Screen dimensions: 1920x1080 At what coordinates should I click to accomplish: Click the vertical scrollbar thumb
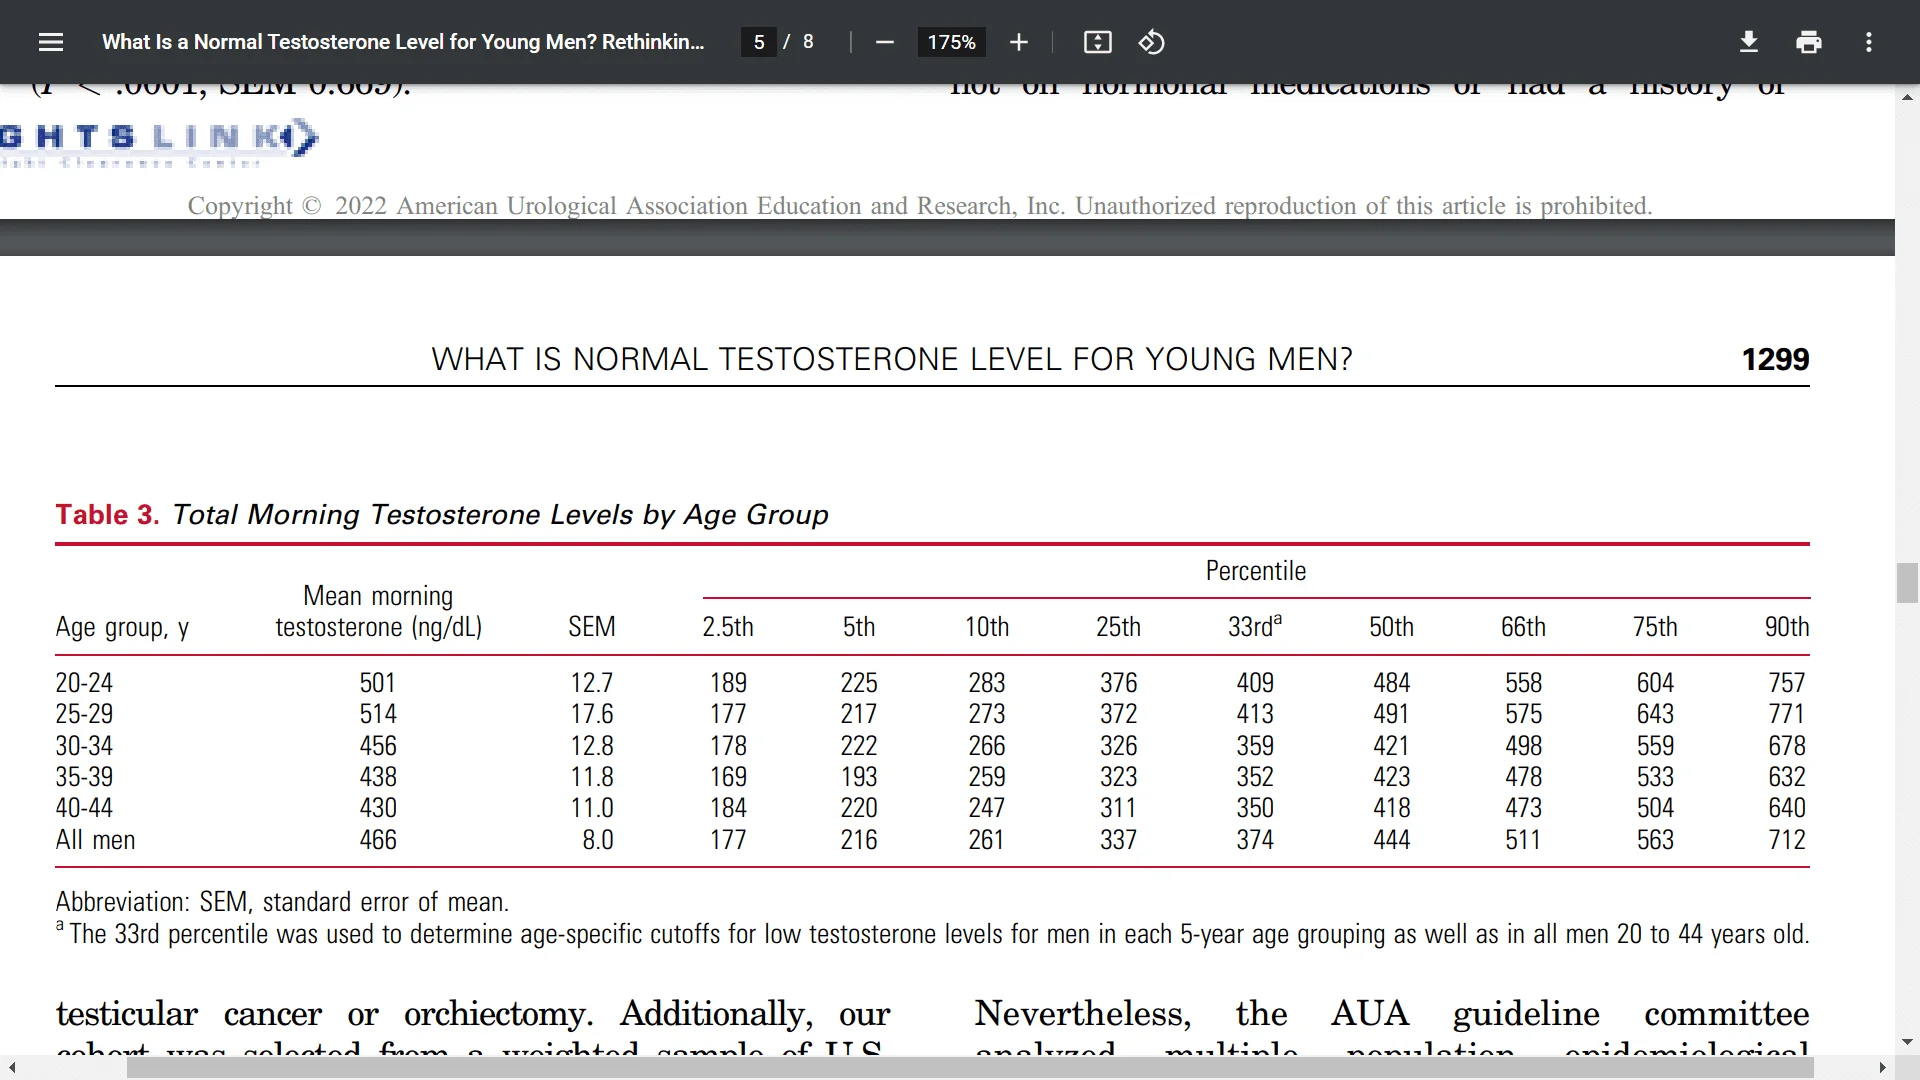coord(1907,583)
